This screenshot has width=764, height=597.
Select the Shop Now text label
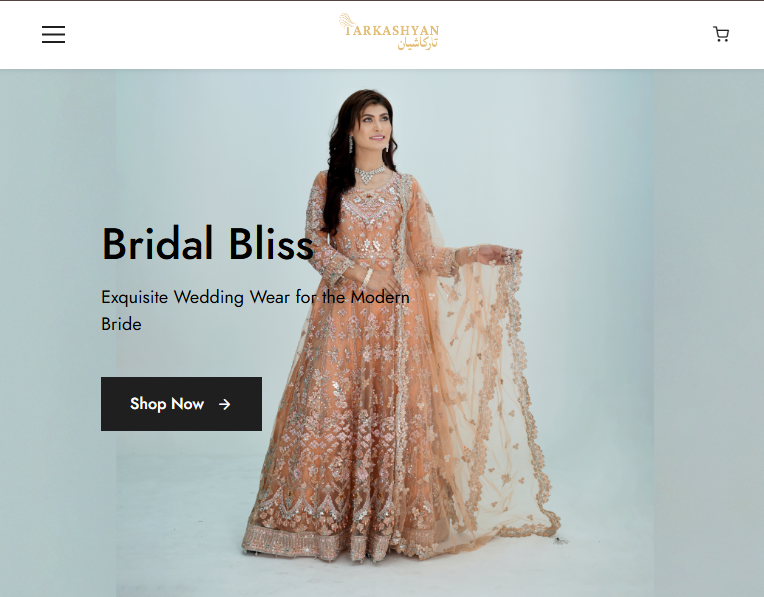click(167, 404)
